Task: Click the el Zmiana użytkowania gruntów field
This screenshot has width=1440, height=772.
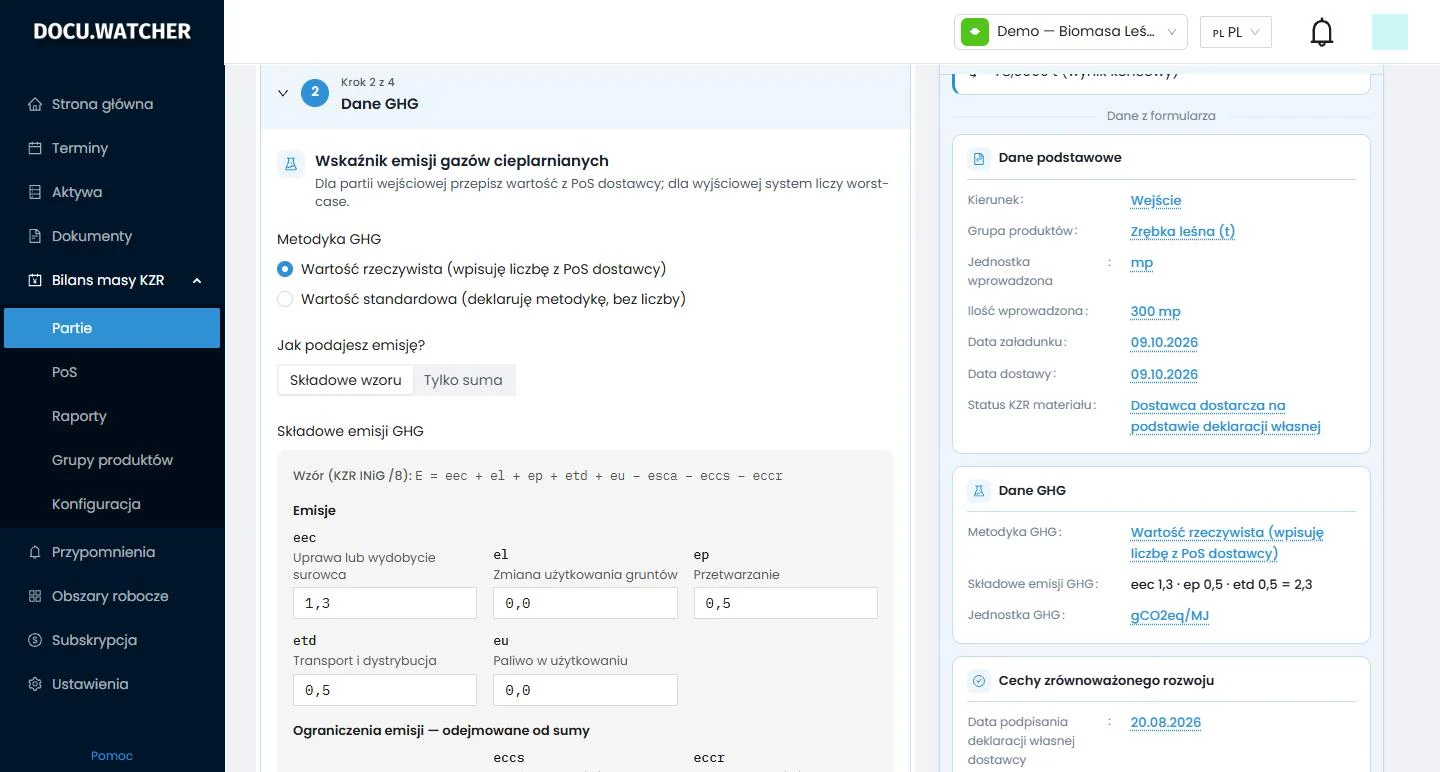Action: [x=585, y=603]
